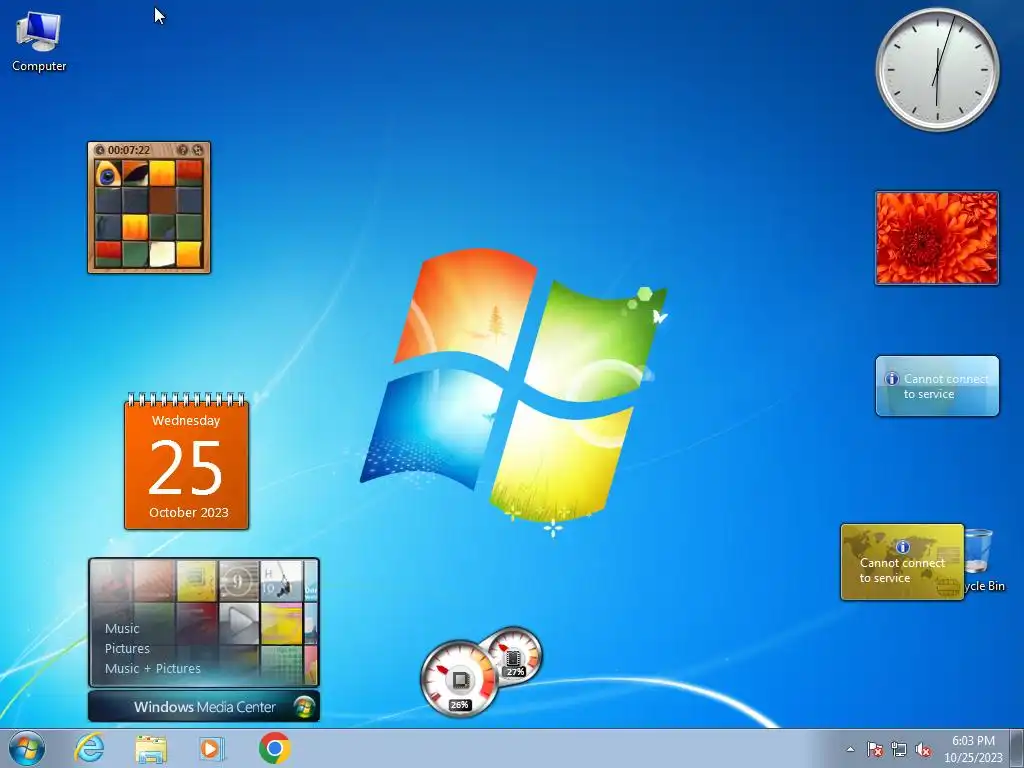Open the Recycle Bin desktop icon
This screenshot has width=1024, height=768.
[x=980, y=560]
